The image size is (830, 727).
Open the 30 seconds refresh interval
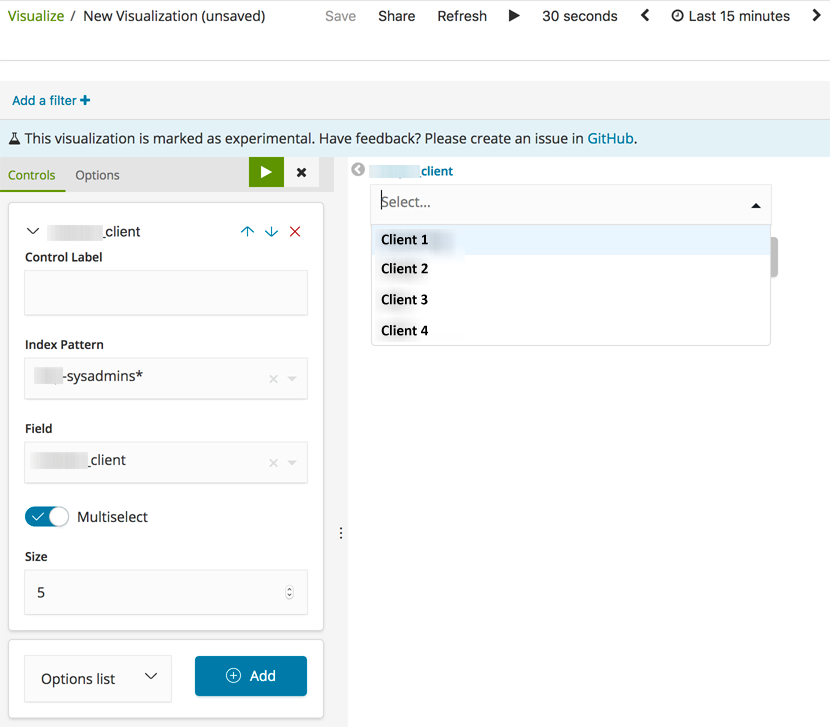pyautogui.click(x=580, y=16)
